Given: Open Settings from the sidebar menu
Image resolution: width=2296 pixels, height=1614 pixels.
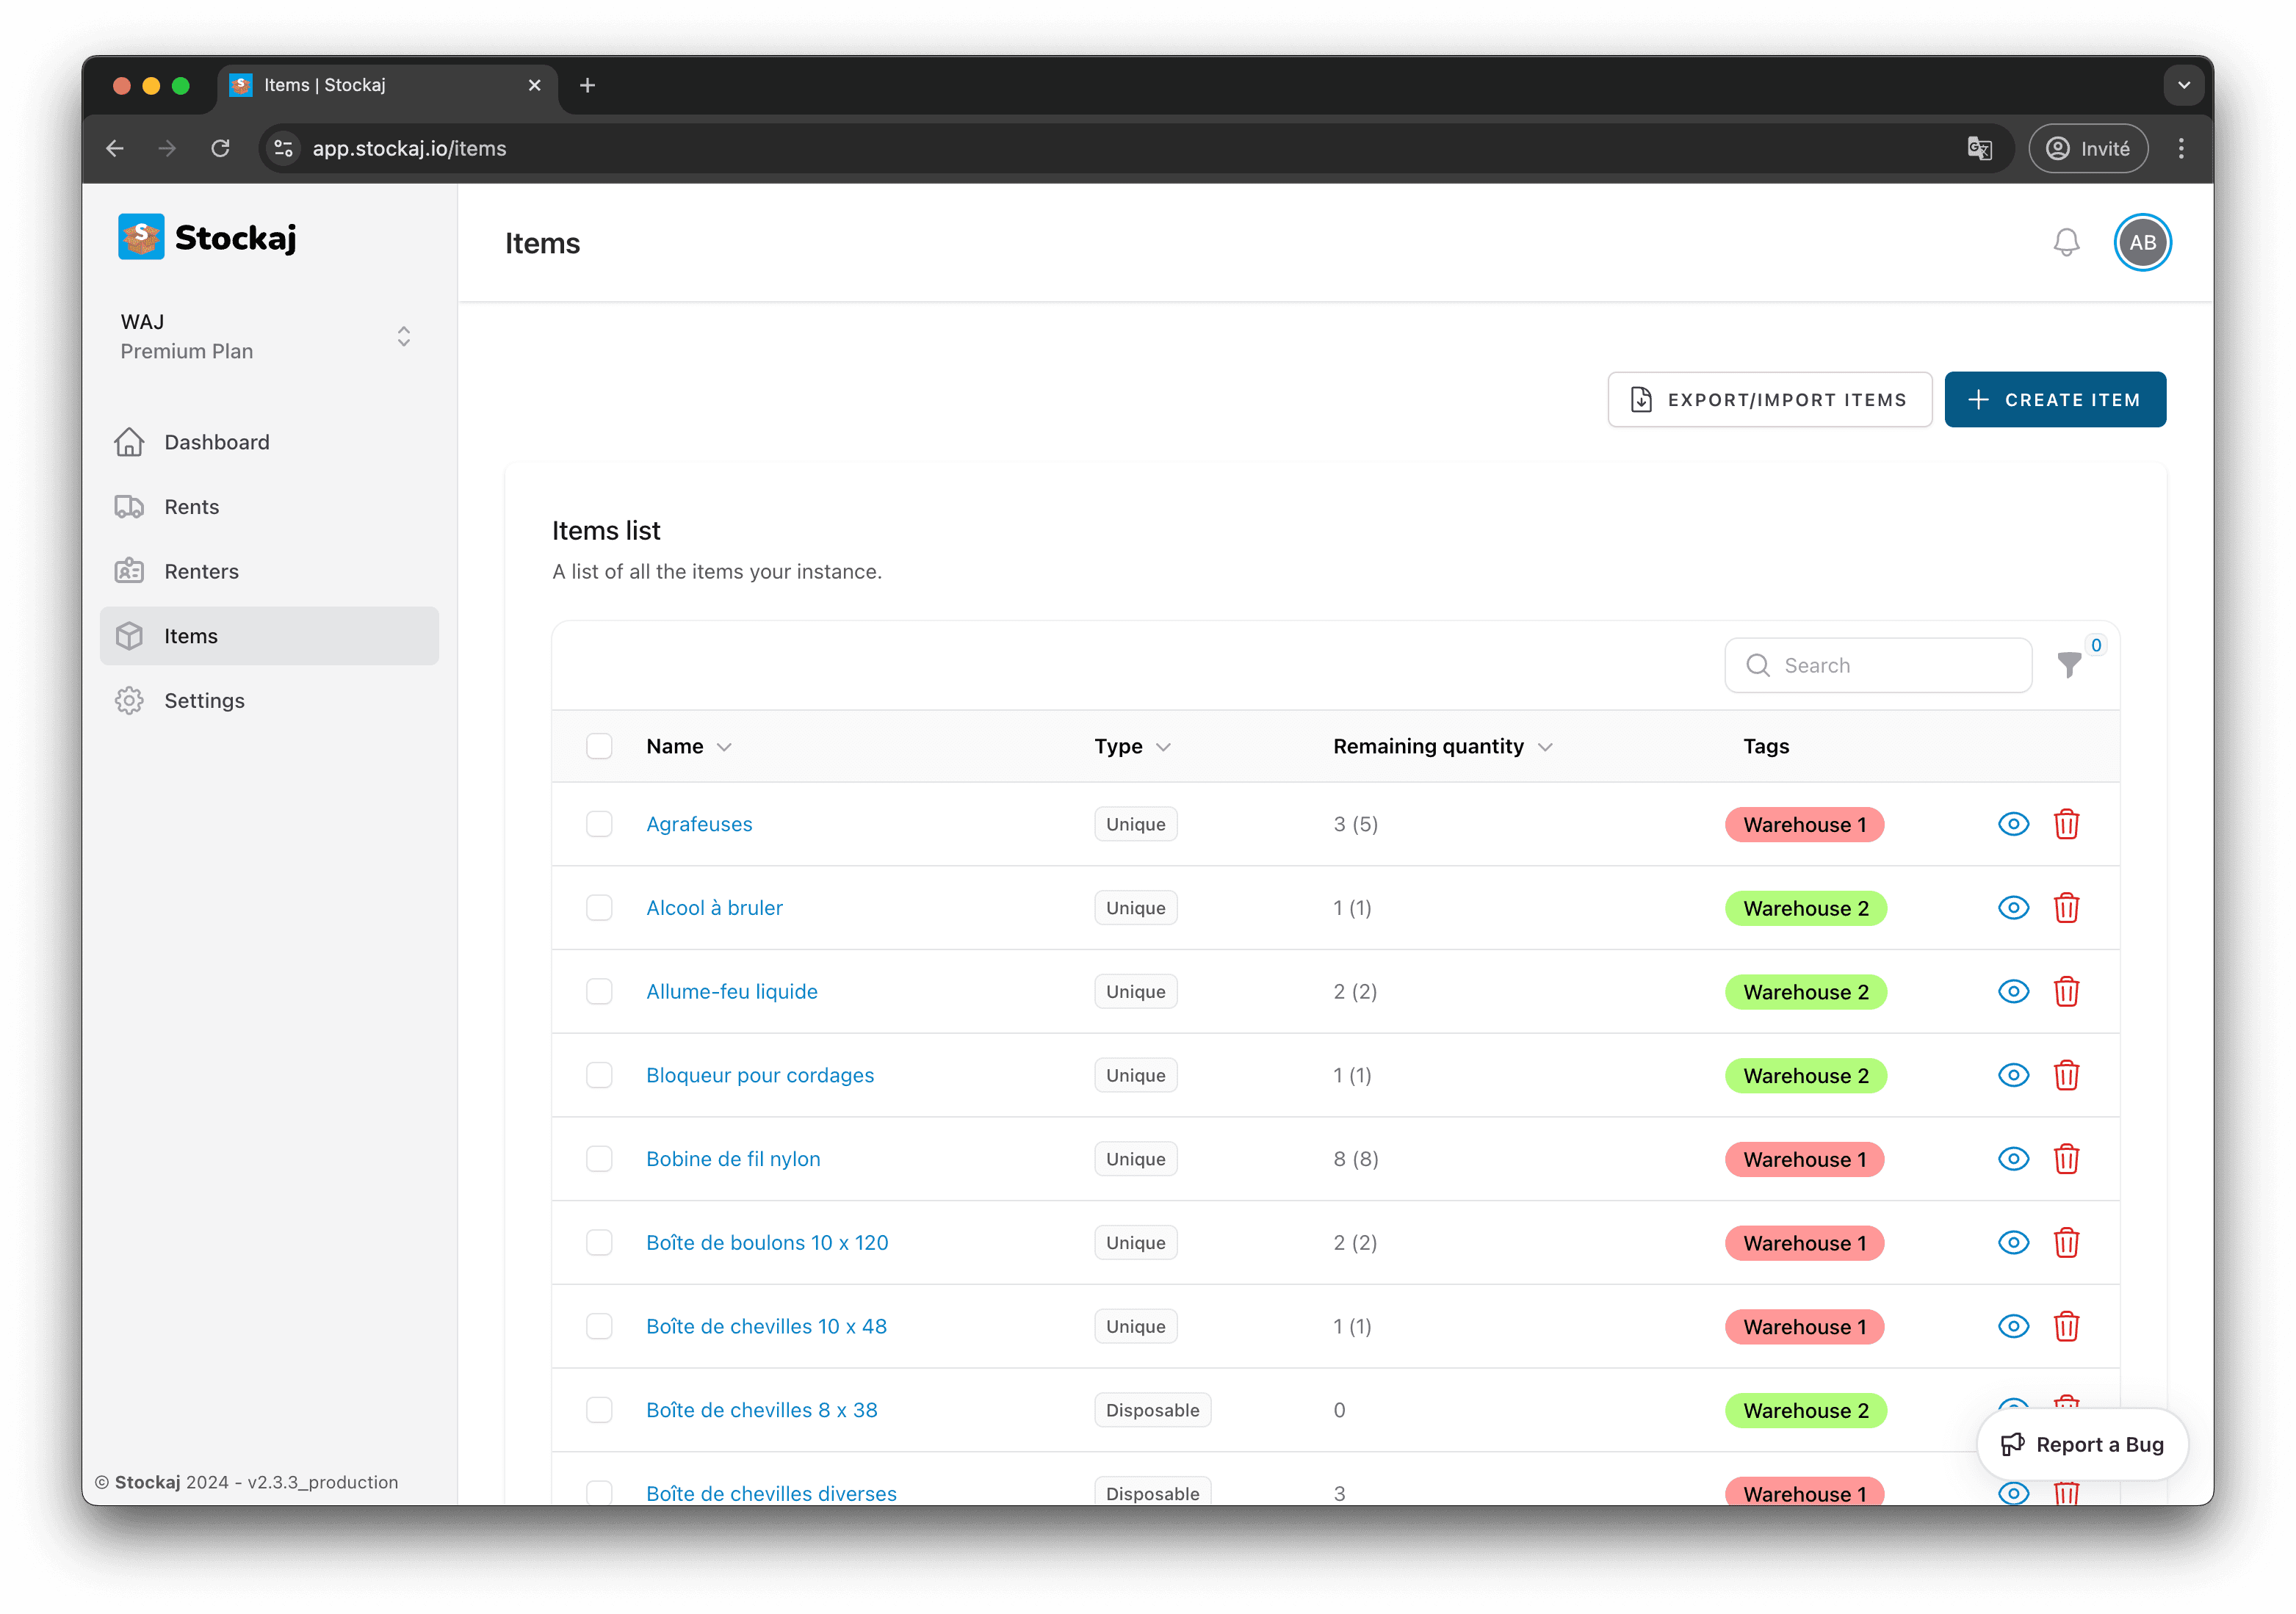Looking at the screenshot, I should pos(204,701).
